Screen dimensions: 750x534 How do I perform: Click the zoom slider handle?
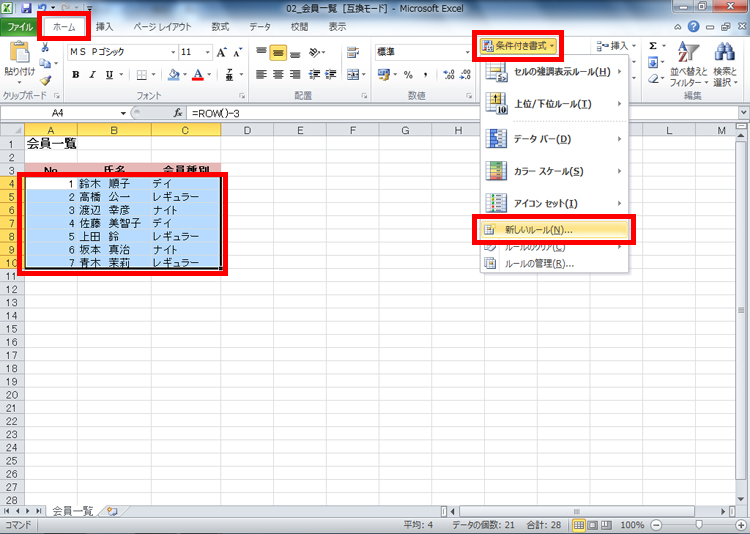click(x=699, y=525)
